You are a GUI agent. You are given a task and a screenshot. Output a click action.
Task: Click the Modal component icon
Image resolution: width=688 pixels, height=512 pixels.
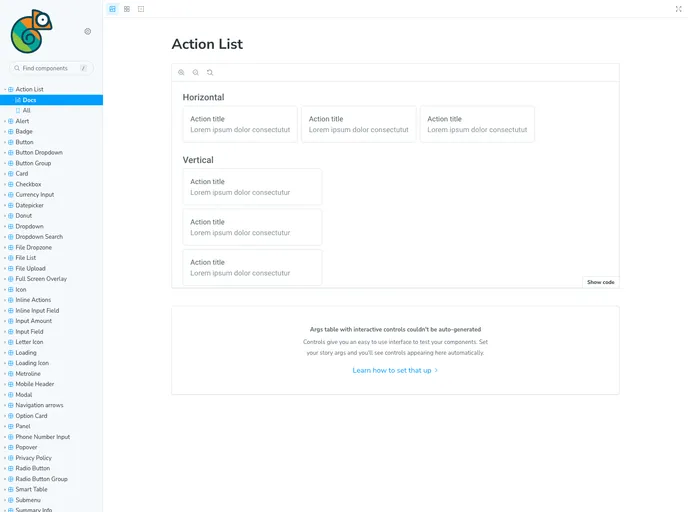[x=11, y=395]
